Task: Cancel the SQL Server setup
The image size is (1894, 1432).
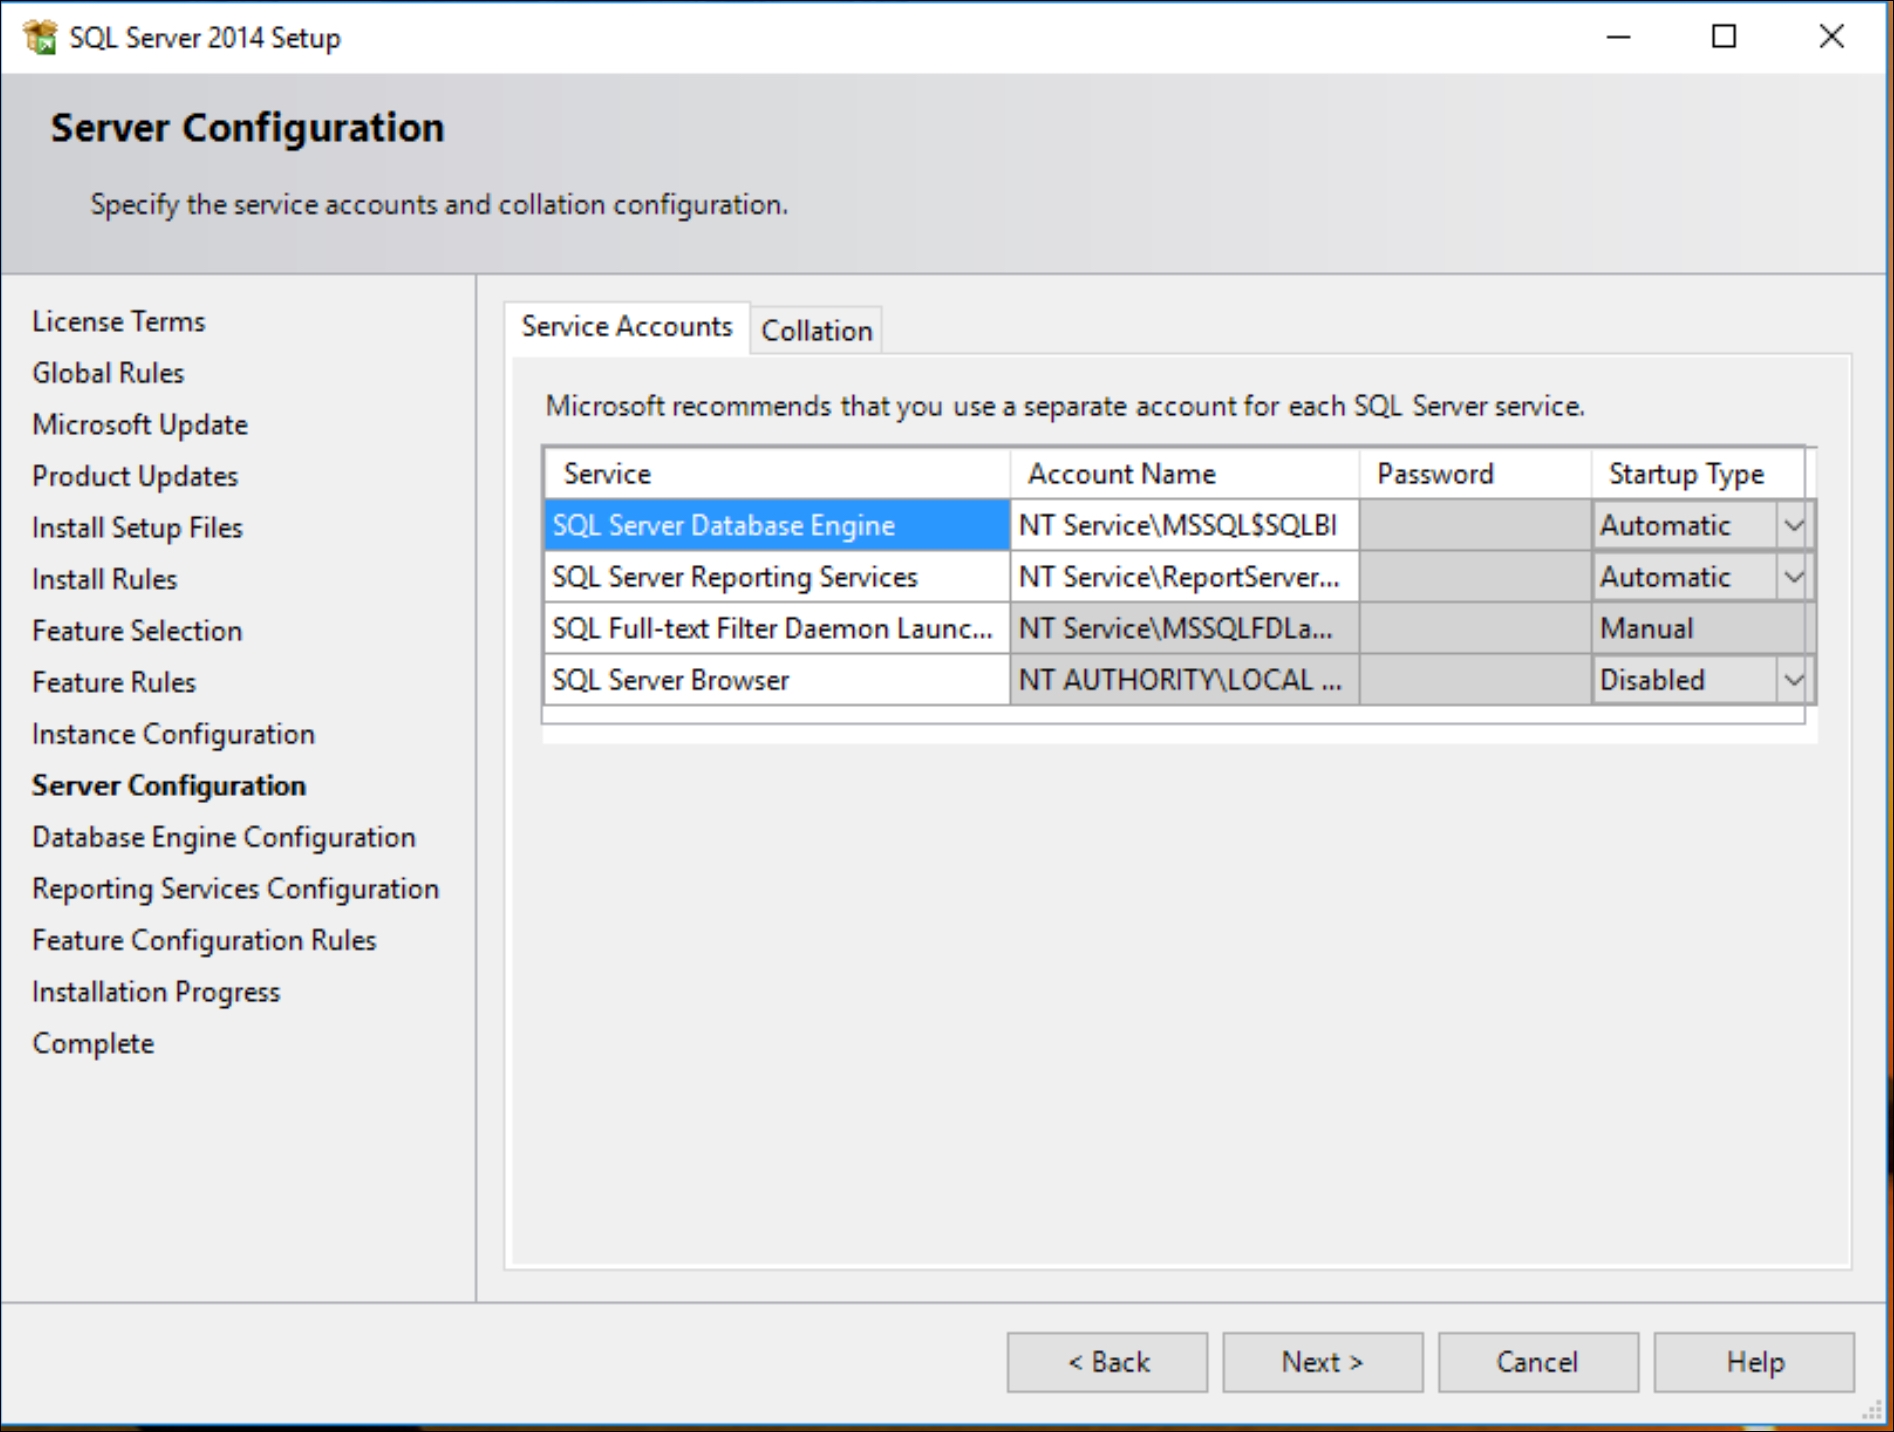Action: point(1538,1362)
